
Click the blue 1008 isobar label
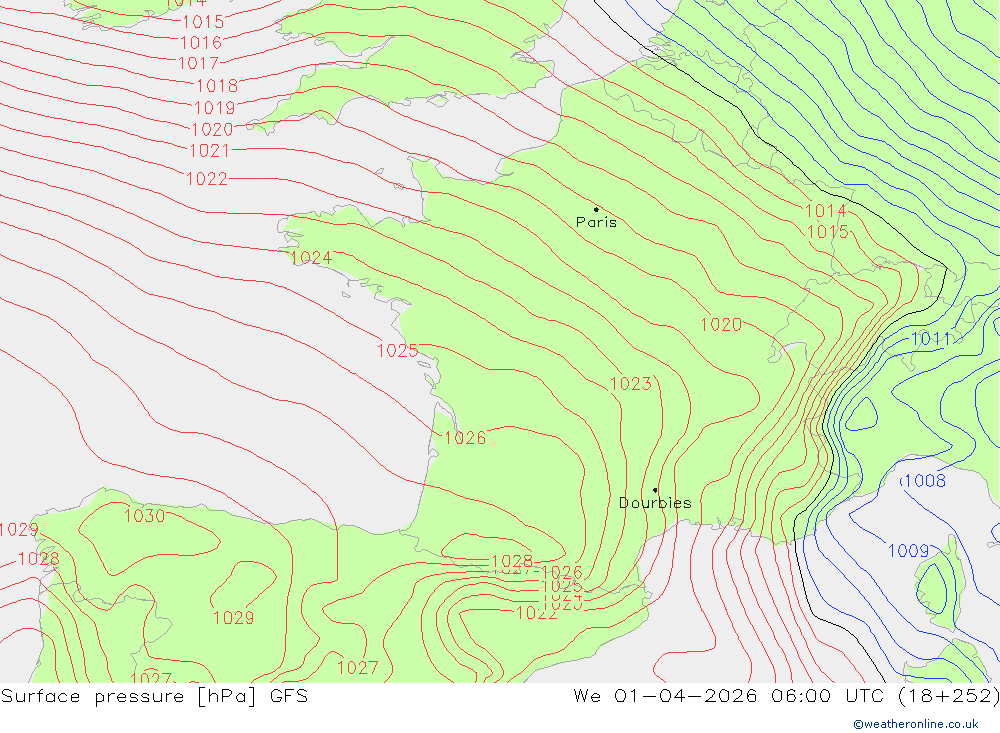click(x=925, y=480)
